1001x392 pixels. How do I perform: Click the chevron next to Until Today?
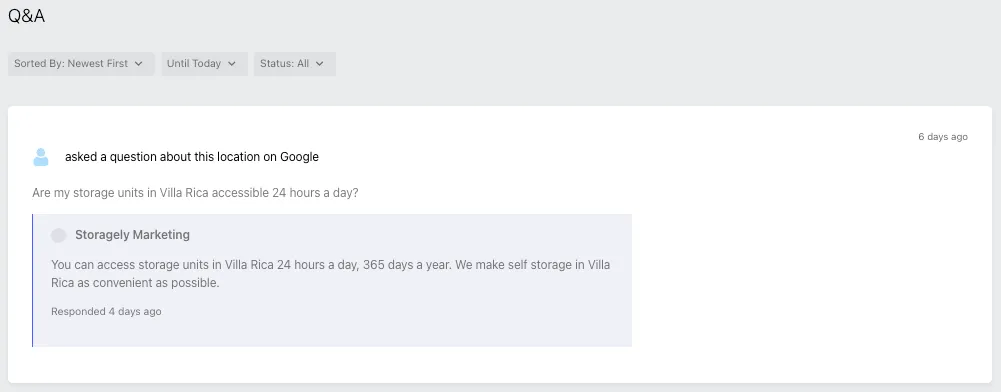coord(232,64)
